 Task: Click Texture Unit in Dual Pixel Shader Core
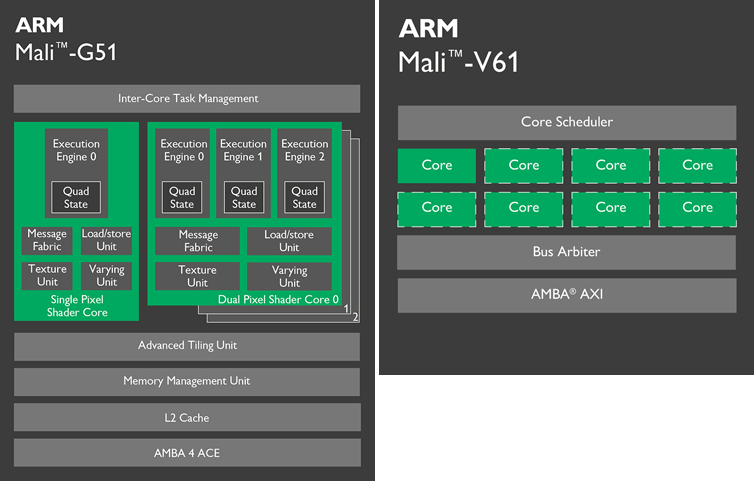pyautogui.click(x=198, y=276)
